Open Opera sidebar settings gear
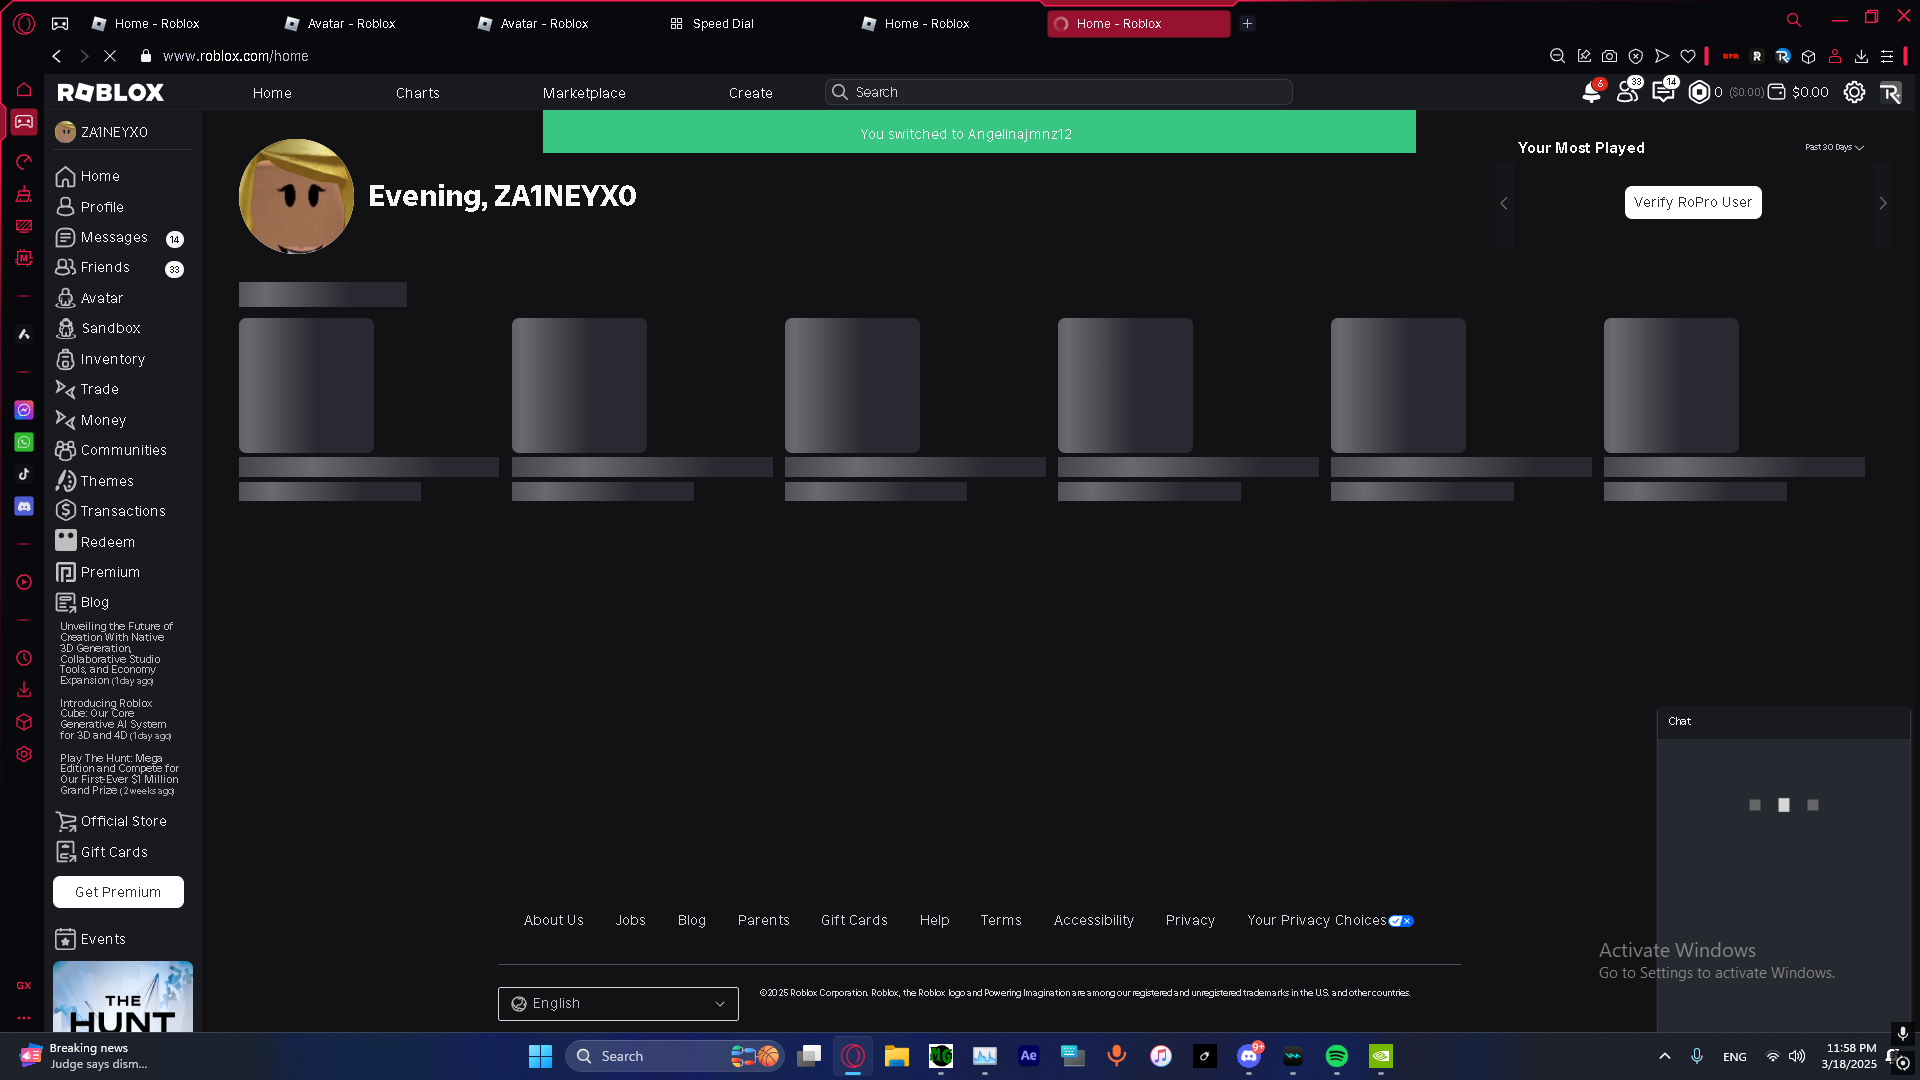This screenshot has height=1080, width=1920. tap(24, 754)
